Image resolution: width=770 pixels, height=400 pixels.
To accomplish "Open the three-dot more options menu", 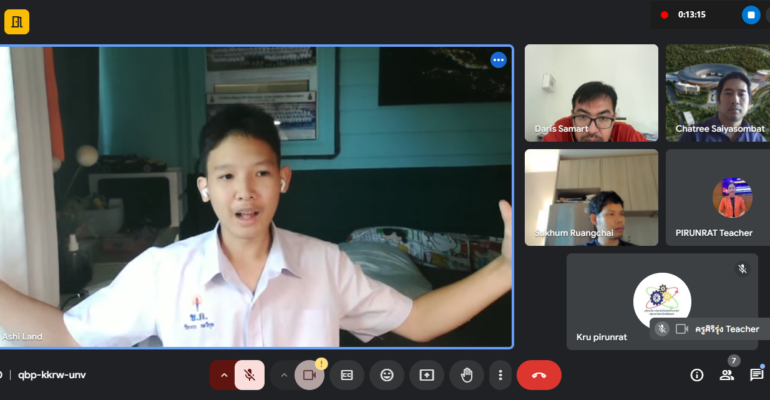I will point(500,375).
